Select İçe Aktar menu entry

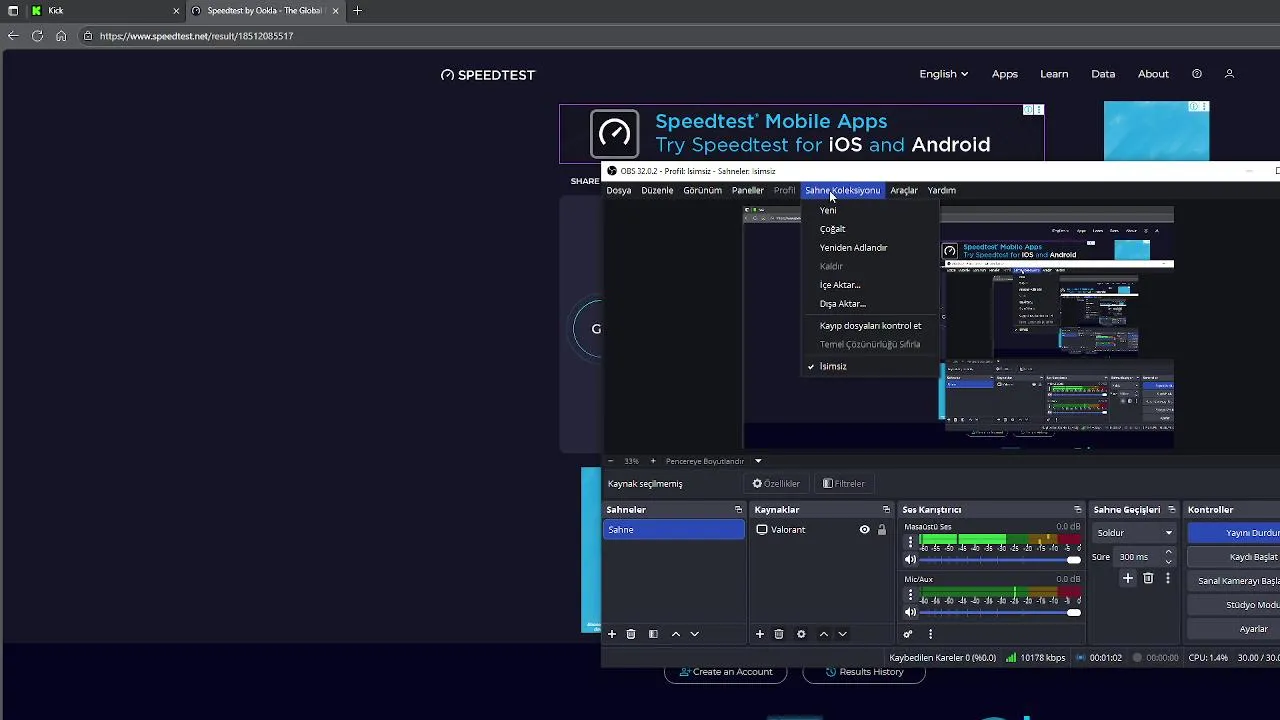click(870, 285)
